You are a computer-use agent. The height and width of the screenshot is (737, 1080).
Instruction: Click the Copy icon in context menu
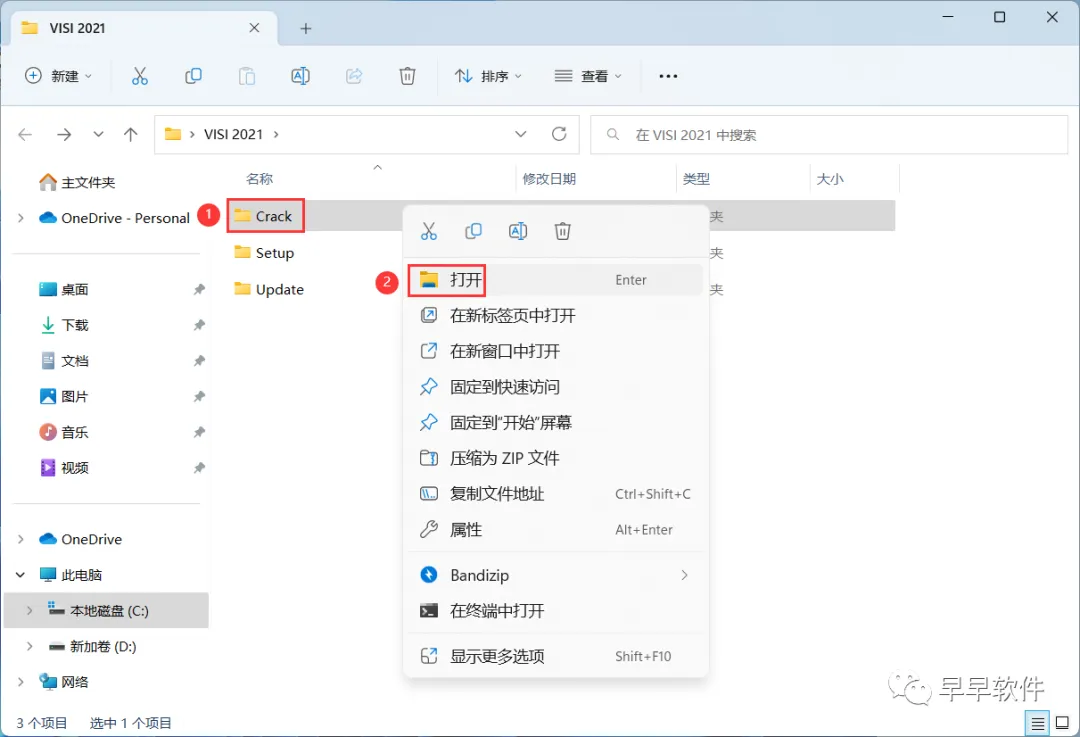[473, 231]
